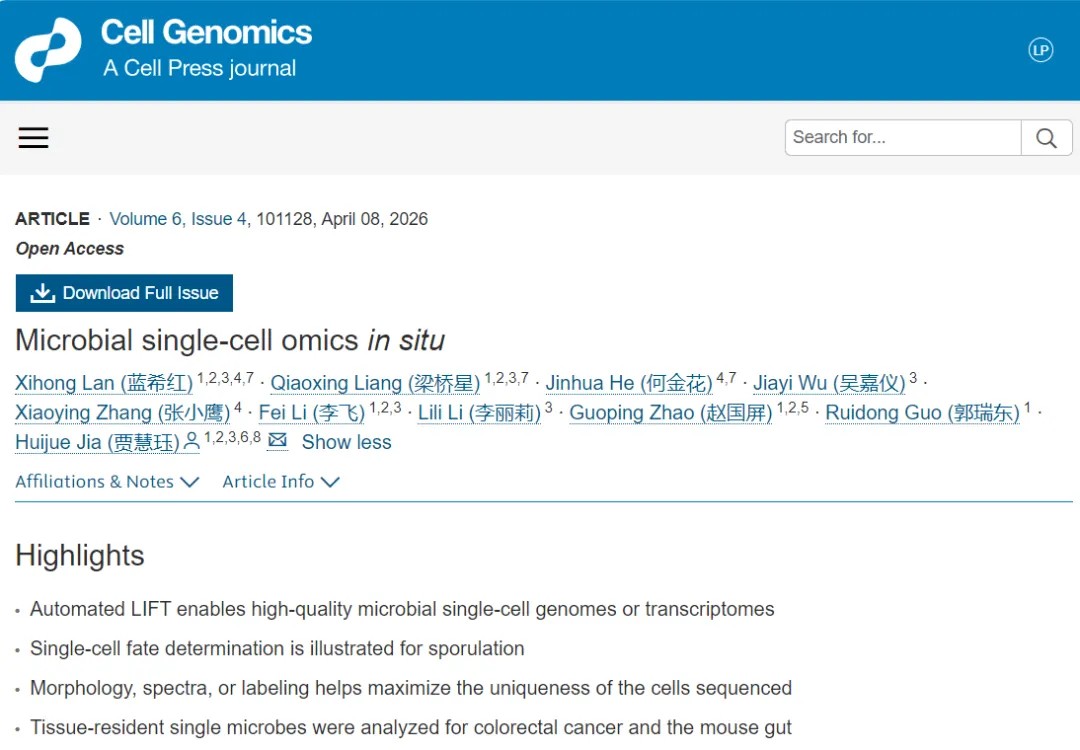Click the download arrow icon on Download Full Issue
Viewport: 1080px width, 750px height.
coord(42,292)
